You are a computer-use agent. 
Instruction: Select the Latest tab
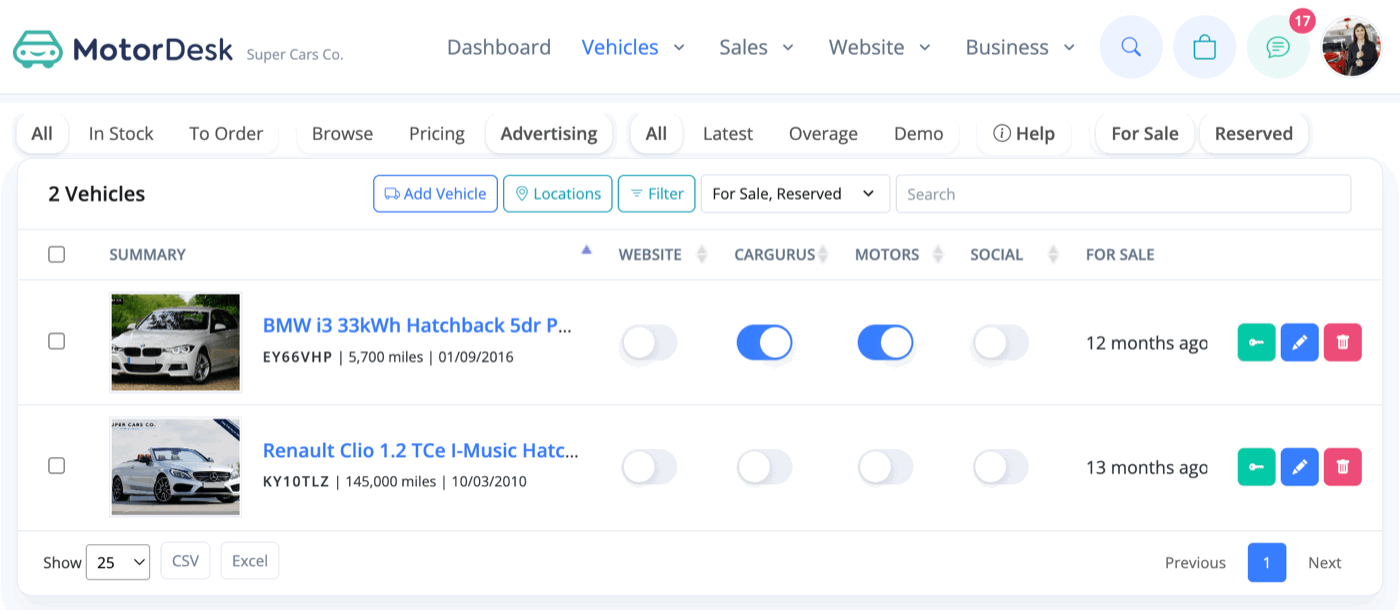click(x=728, y=134)
